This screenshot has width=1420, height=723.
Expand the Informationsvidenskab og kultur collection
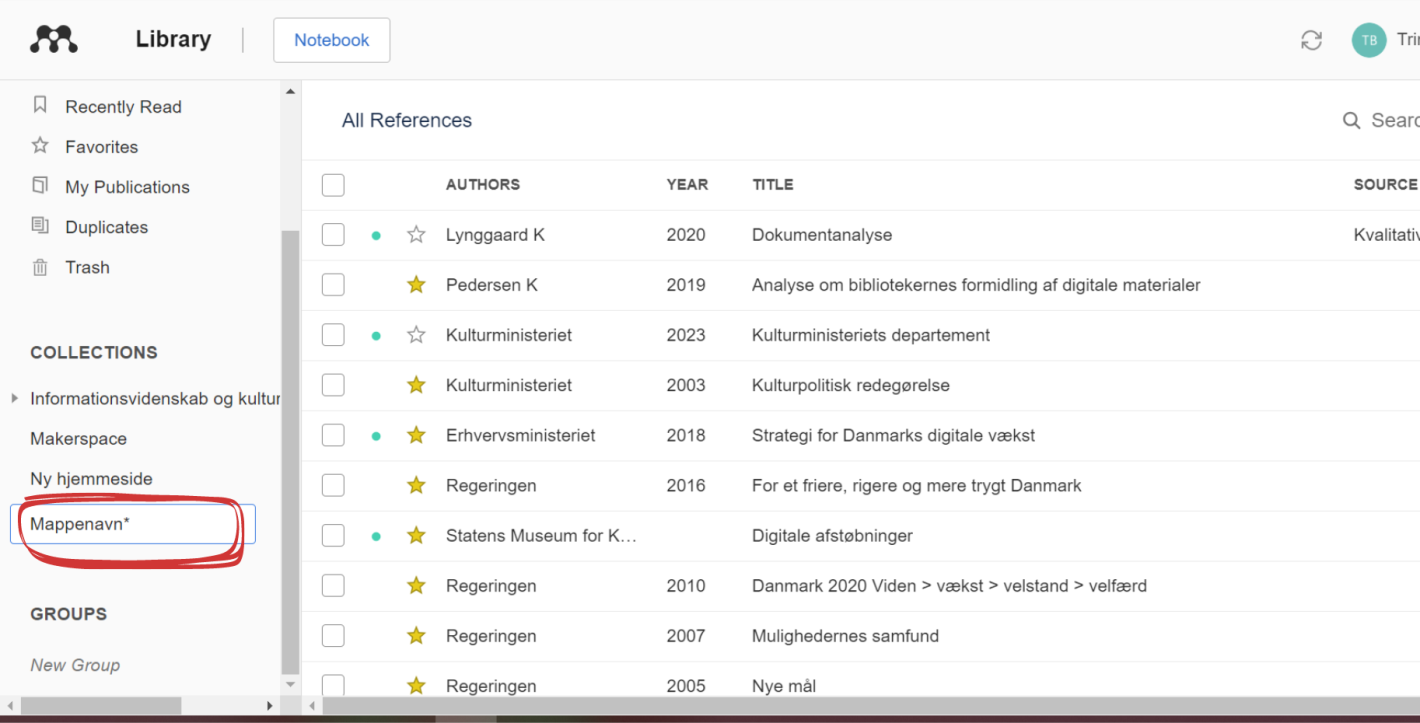(15, 398)
